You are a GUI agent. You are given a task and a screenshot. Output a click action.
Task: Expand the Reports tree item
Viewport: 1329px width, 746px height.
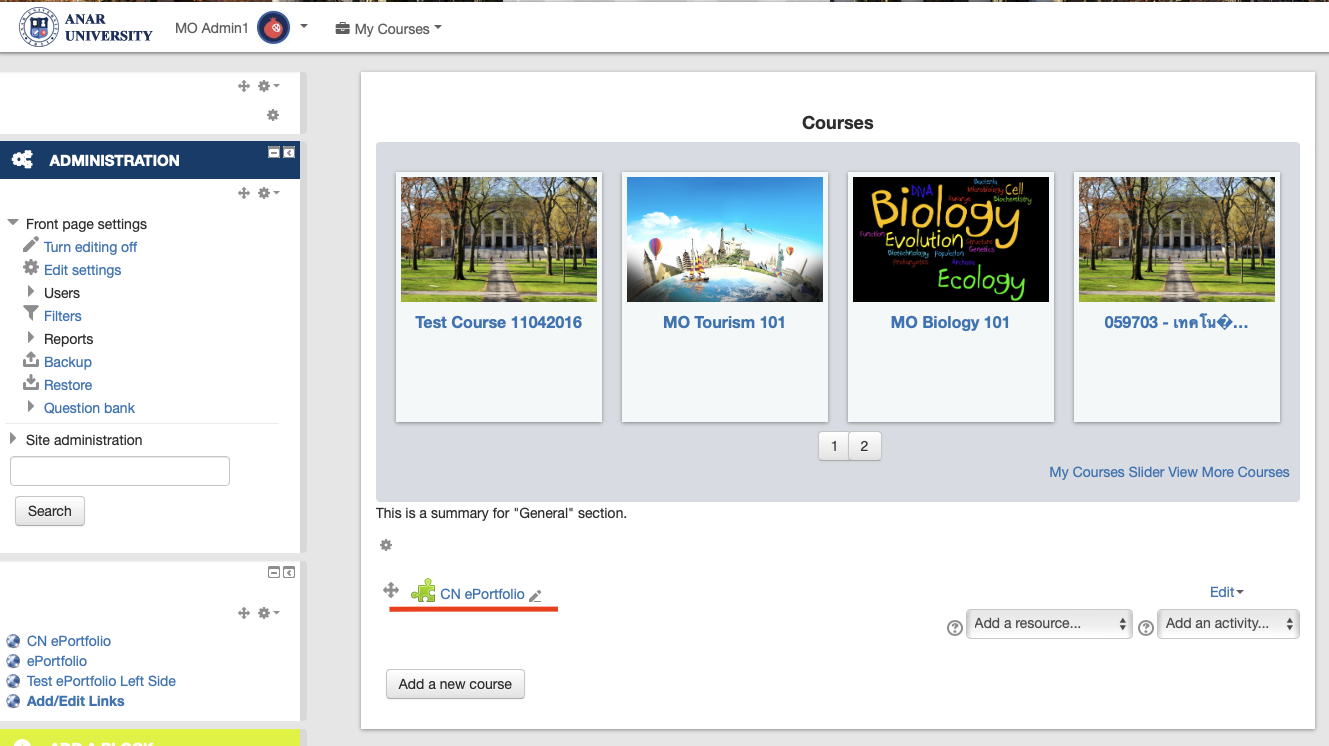(31, 338)
